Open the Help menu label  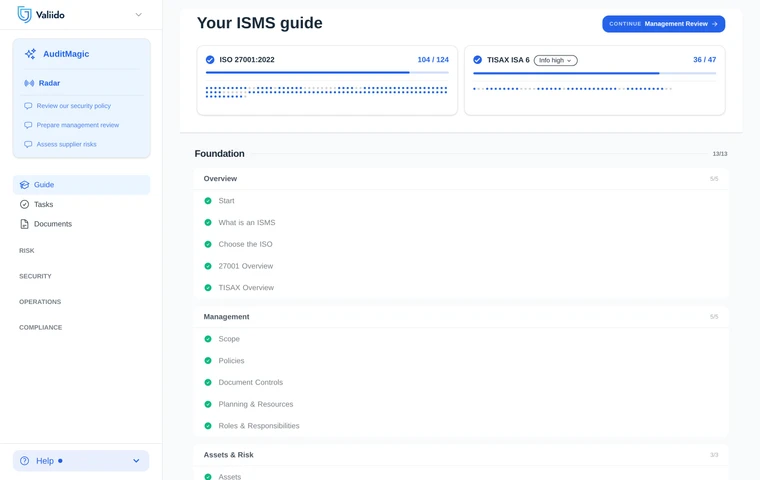(x=45, y=461)
